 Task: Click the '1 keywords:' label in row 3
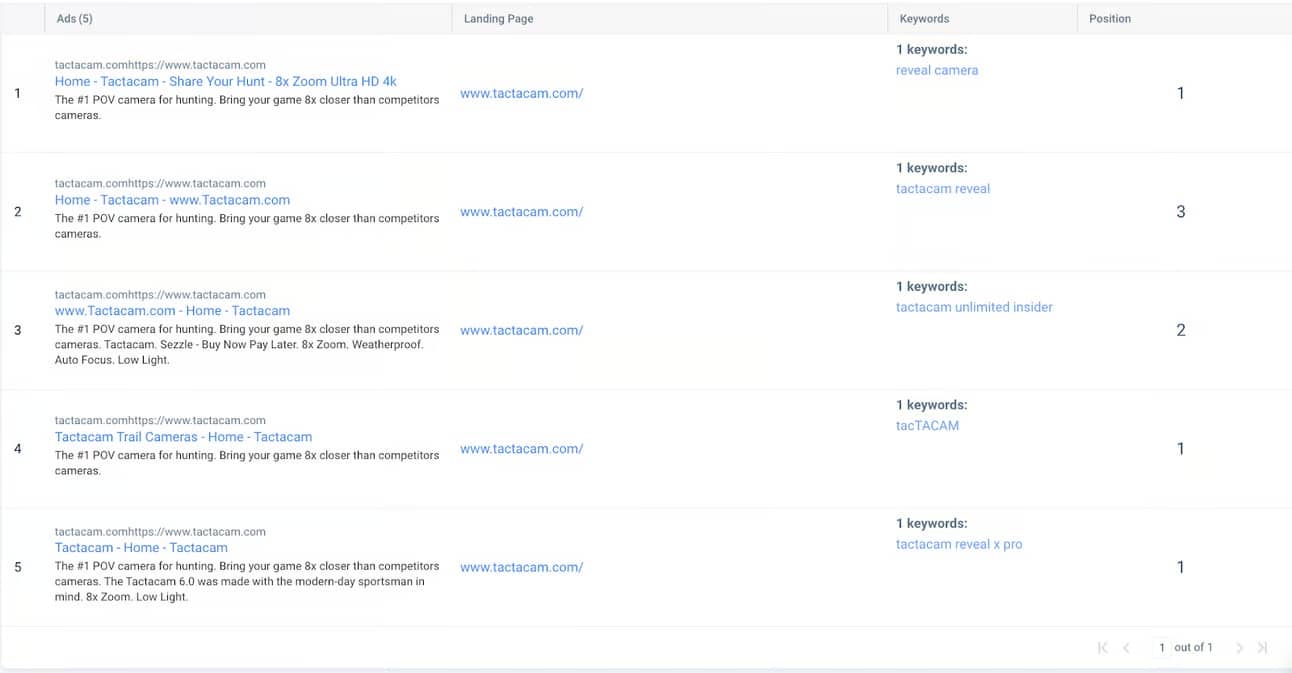pos(931,286)
